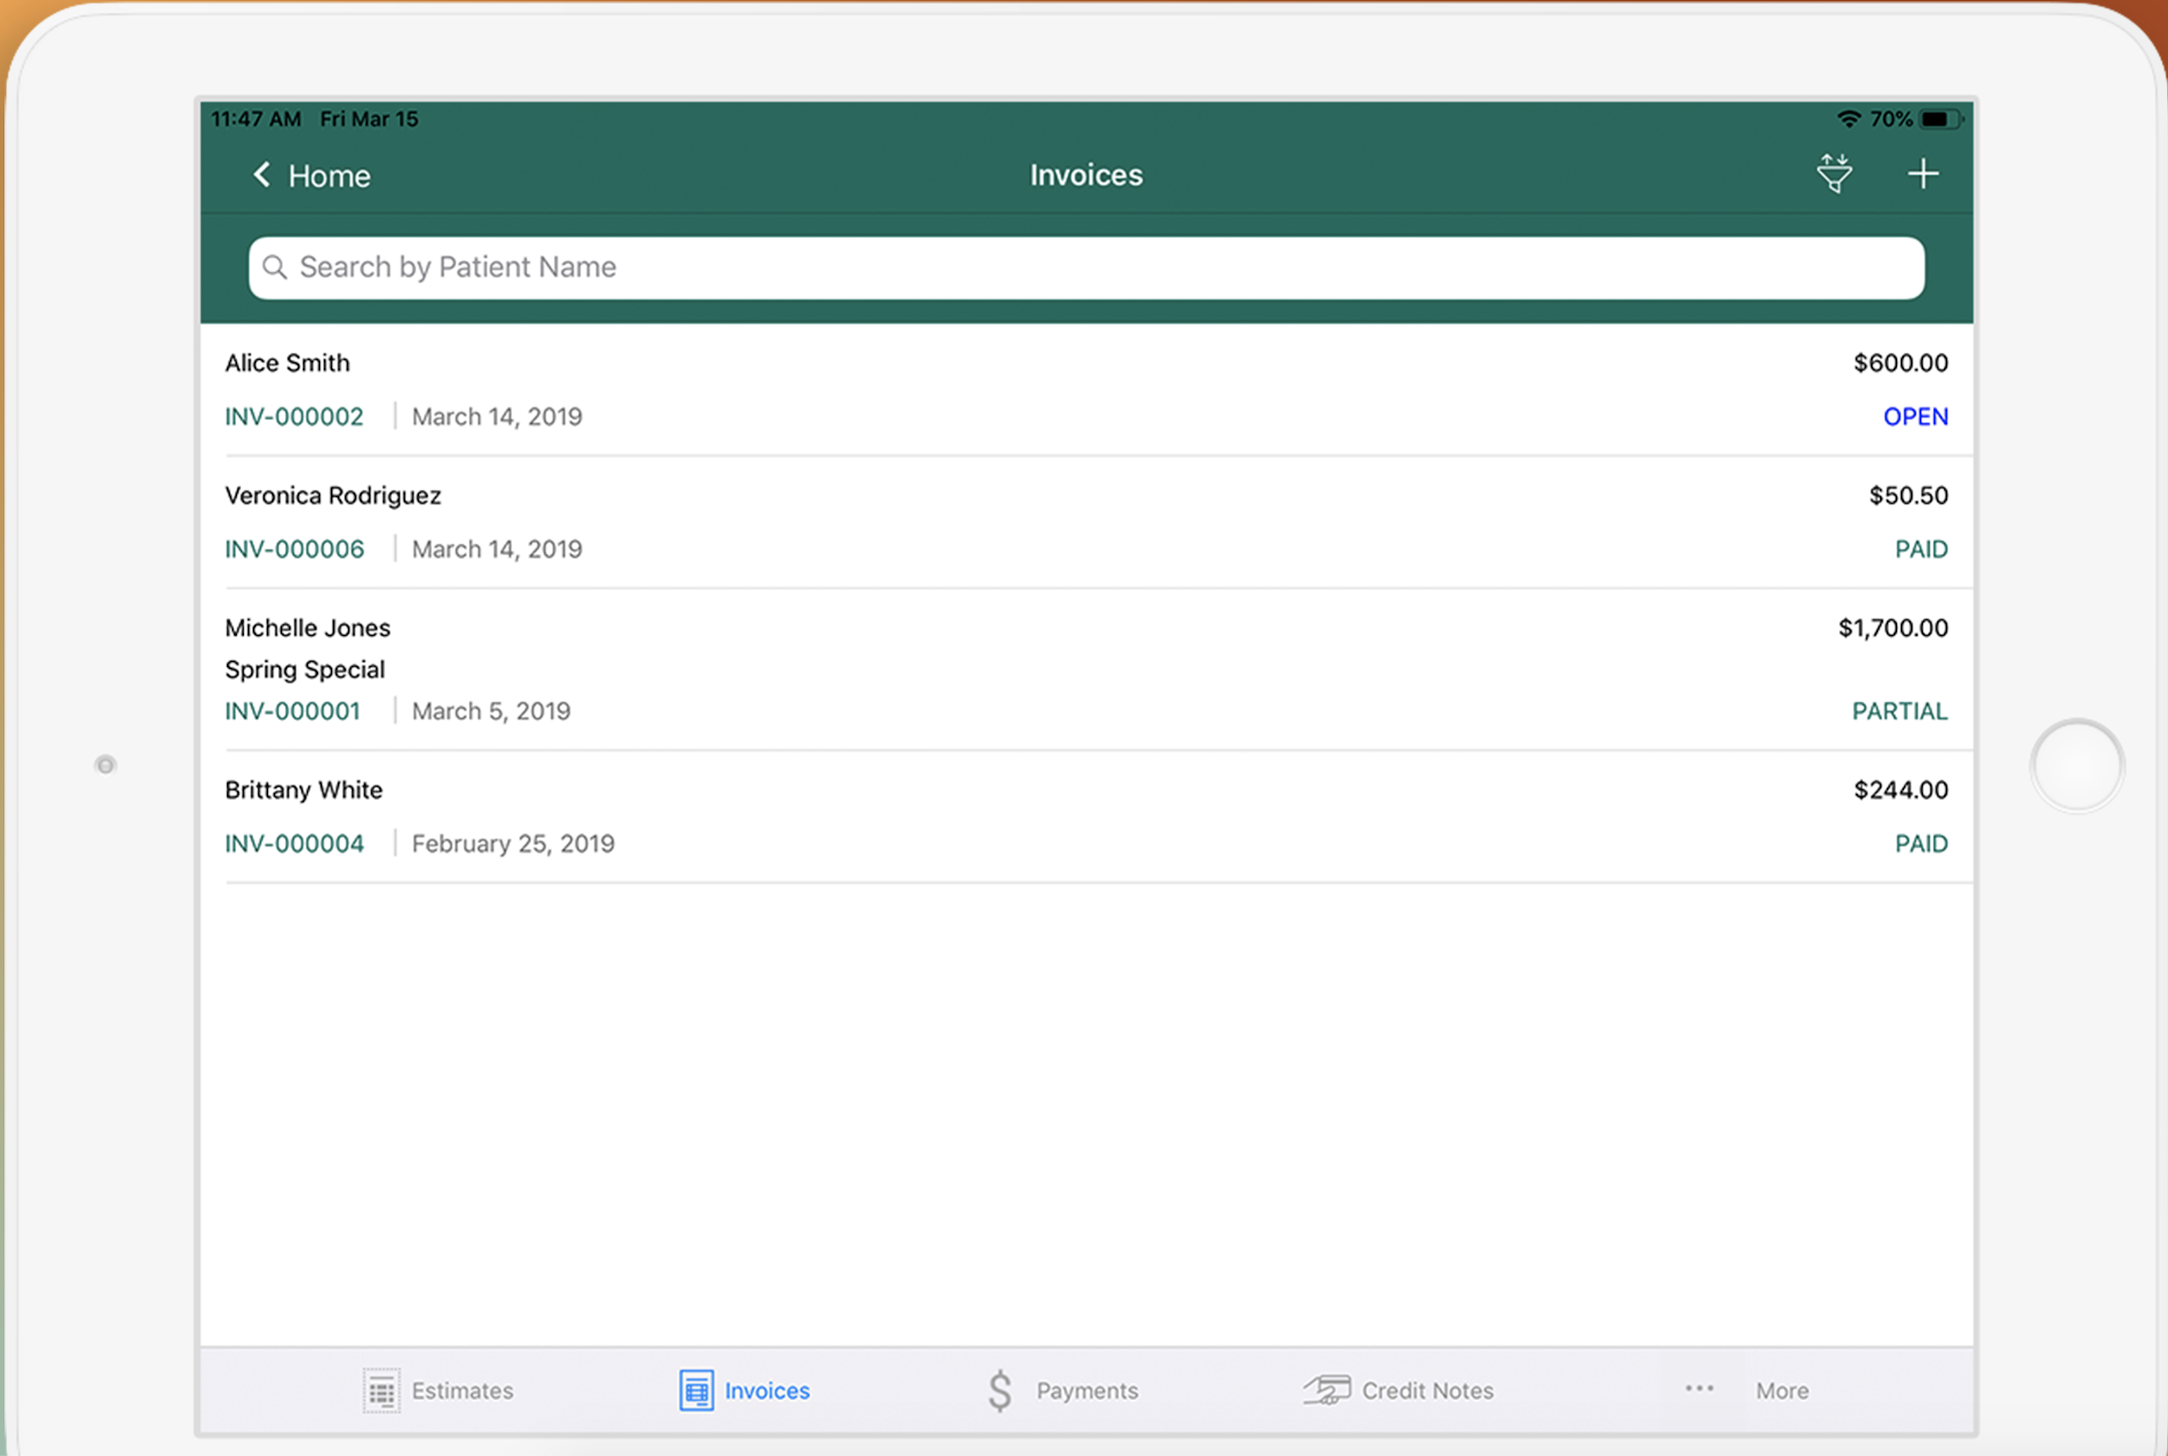Image resolution: width=2168 pixels, height=1456 pixels.
Task: Tap the battery indicator in status bar
Action: (1938, 119)
